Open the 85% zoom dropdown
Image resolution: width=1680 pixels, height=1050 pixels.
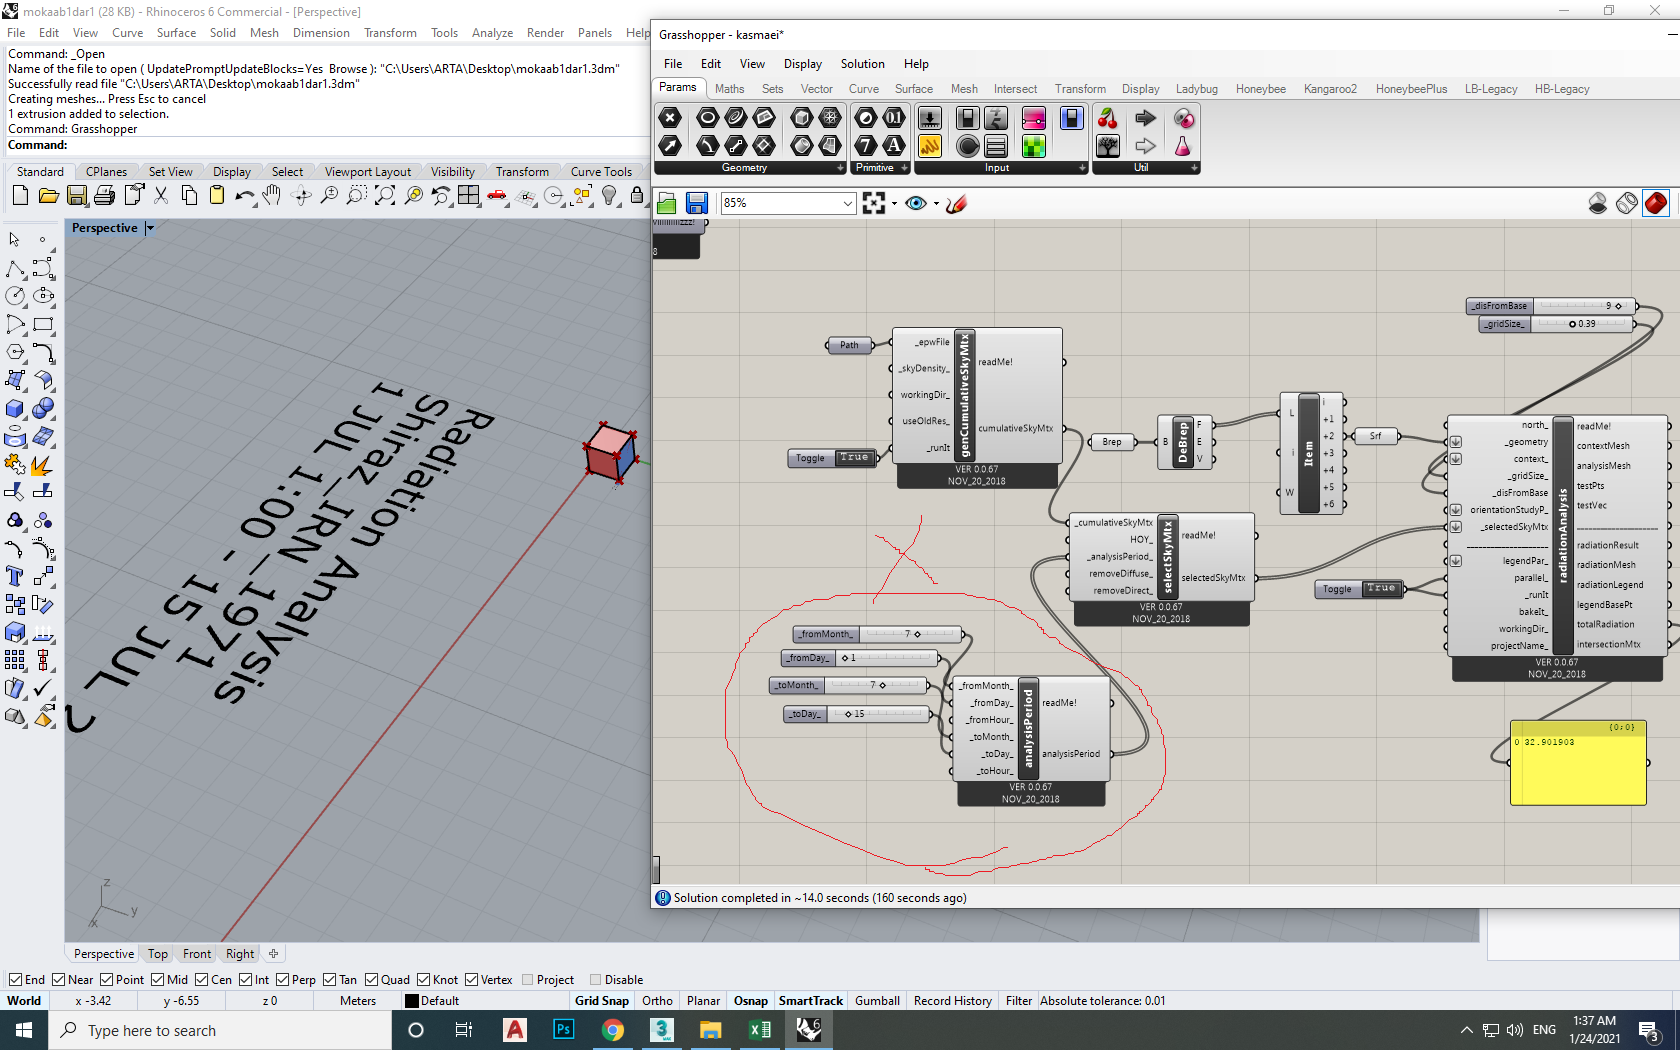(x=848, y=203)
